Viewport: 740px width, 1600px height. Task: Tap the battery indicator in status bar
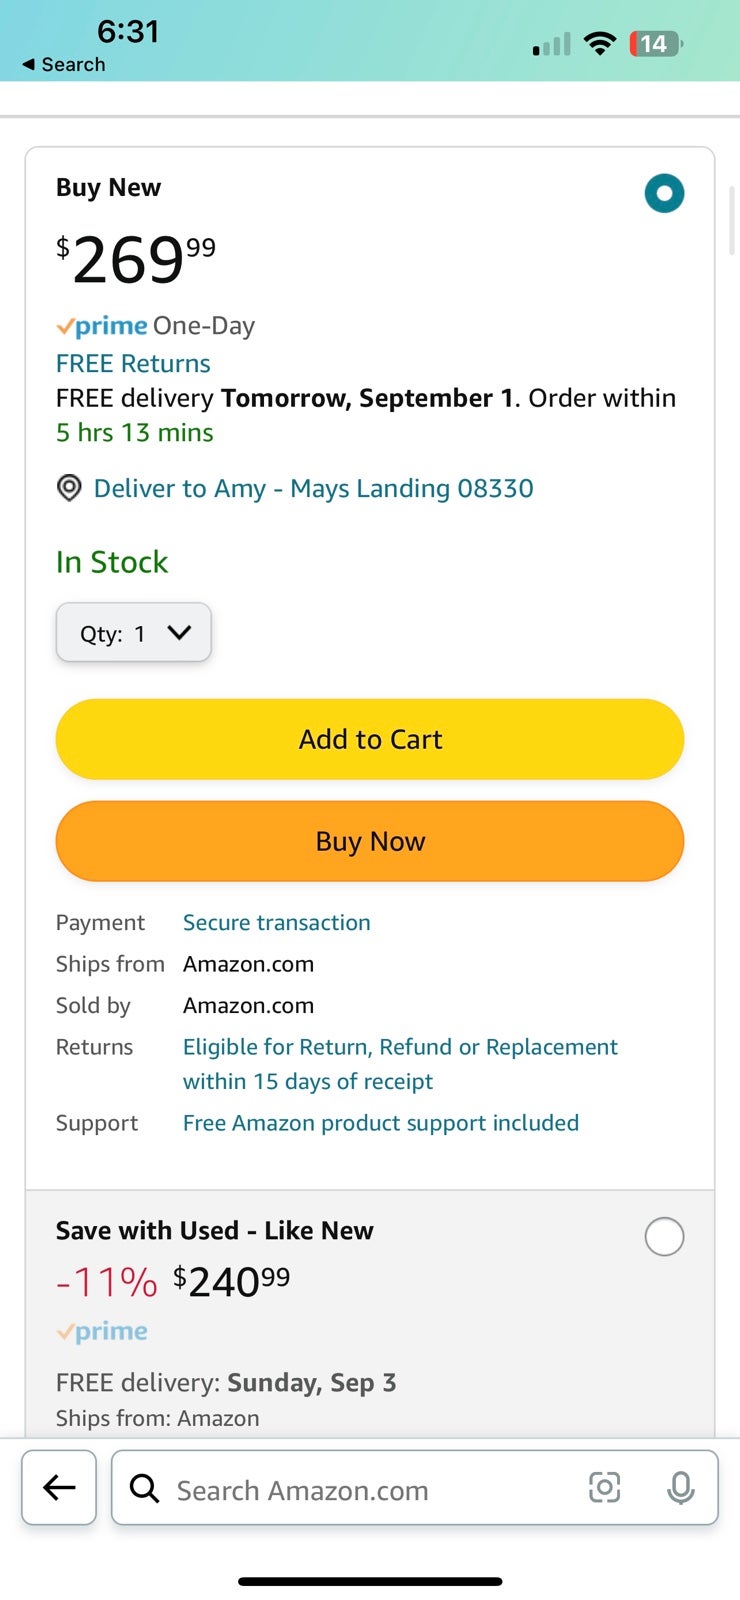655,44
